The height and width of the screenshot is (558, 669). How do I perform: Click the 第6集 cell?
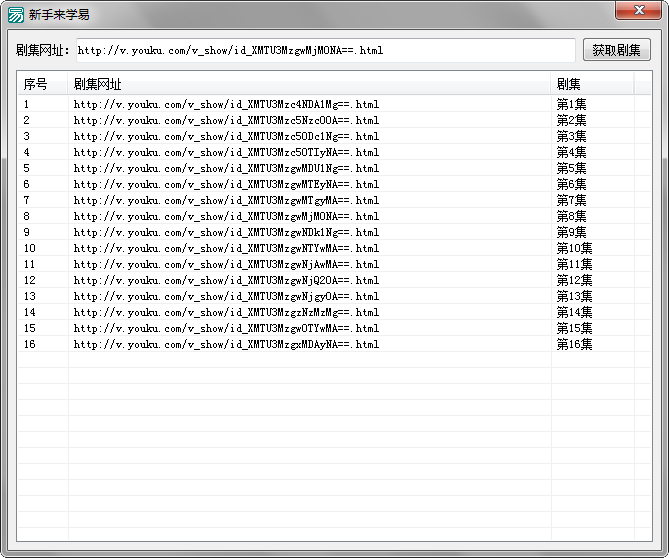[571, 184]
